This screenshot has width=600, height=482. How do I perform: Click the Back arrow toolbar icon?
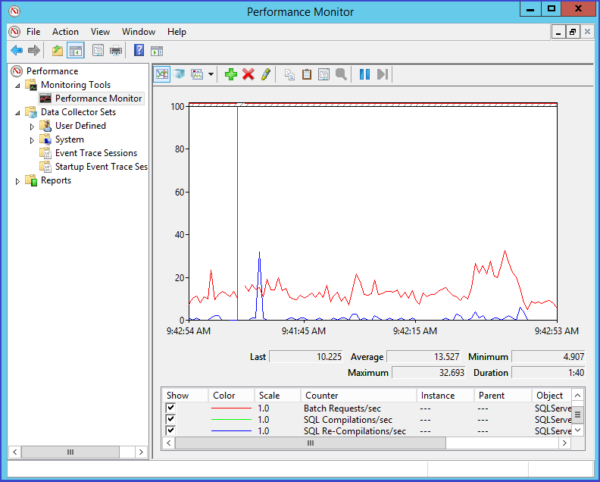17,50
